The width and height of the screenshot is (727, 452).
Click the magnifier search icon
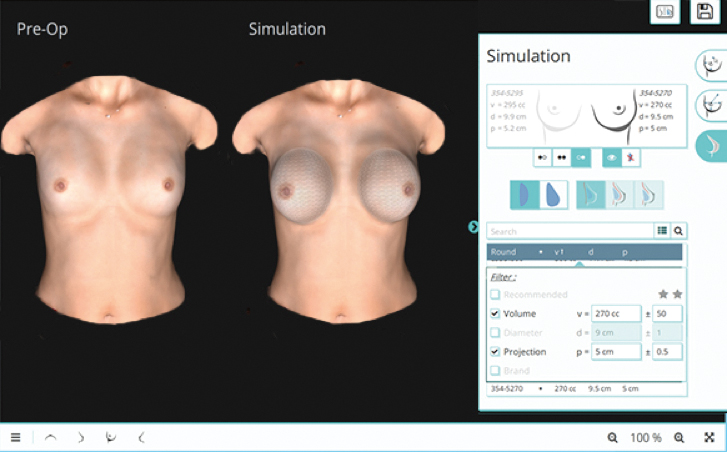click(678, 230)
